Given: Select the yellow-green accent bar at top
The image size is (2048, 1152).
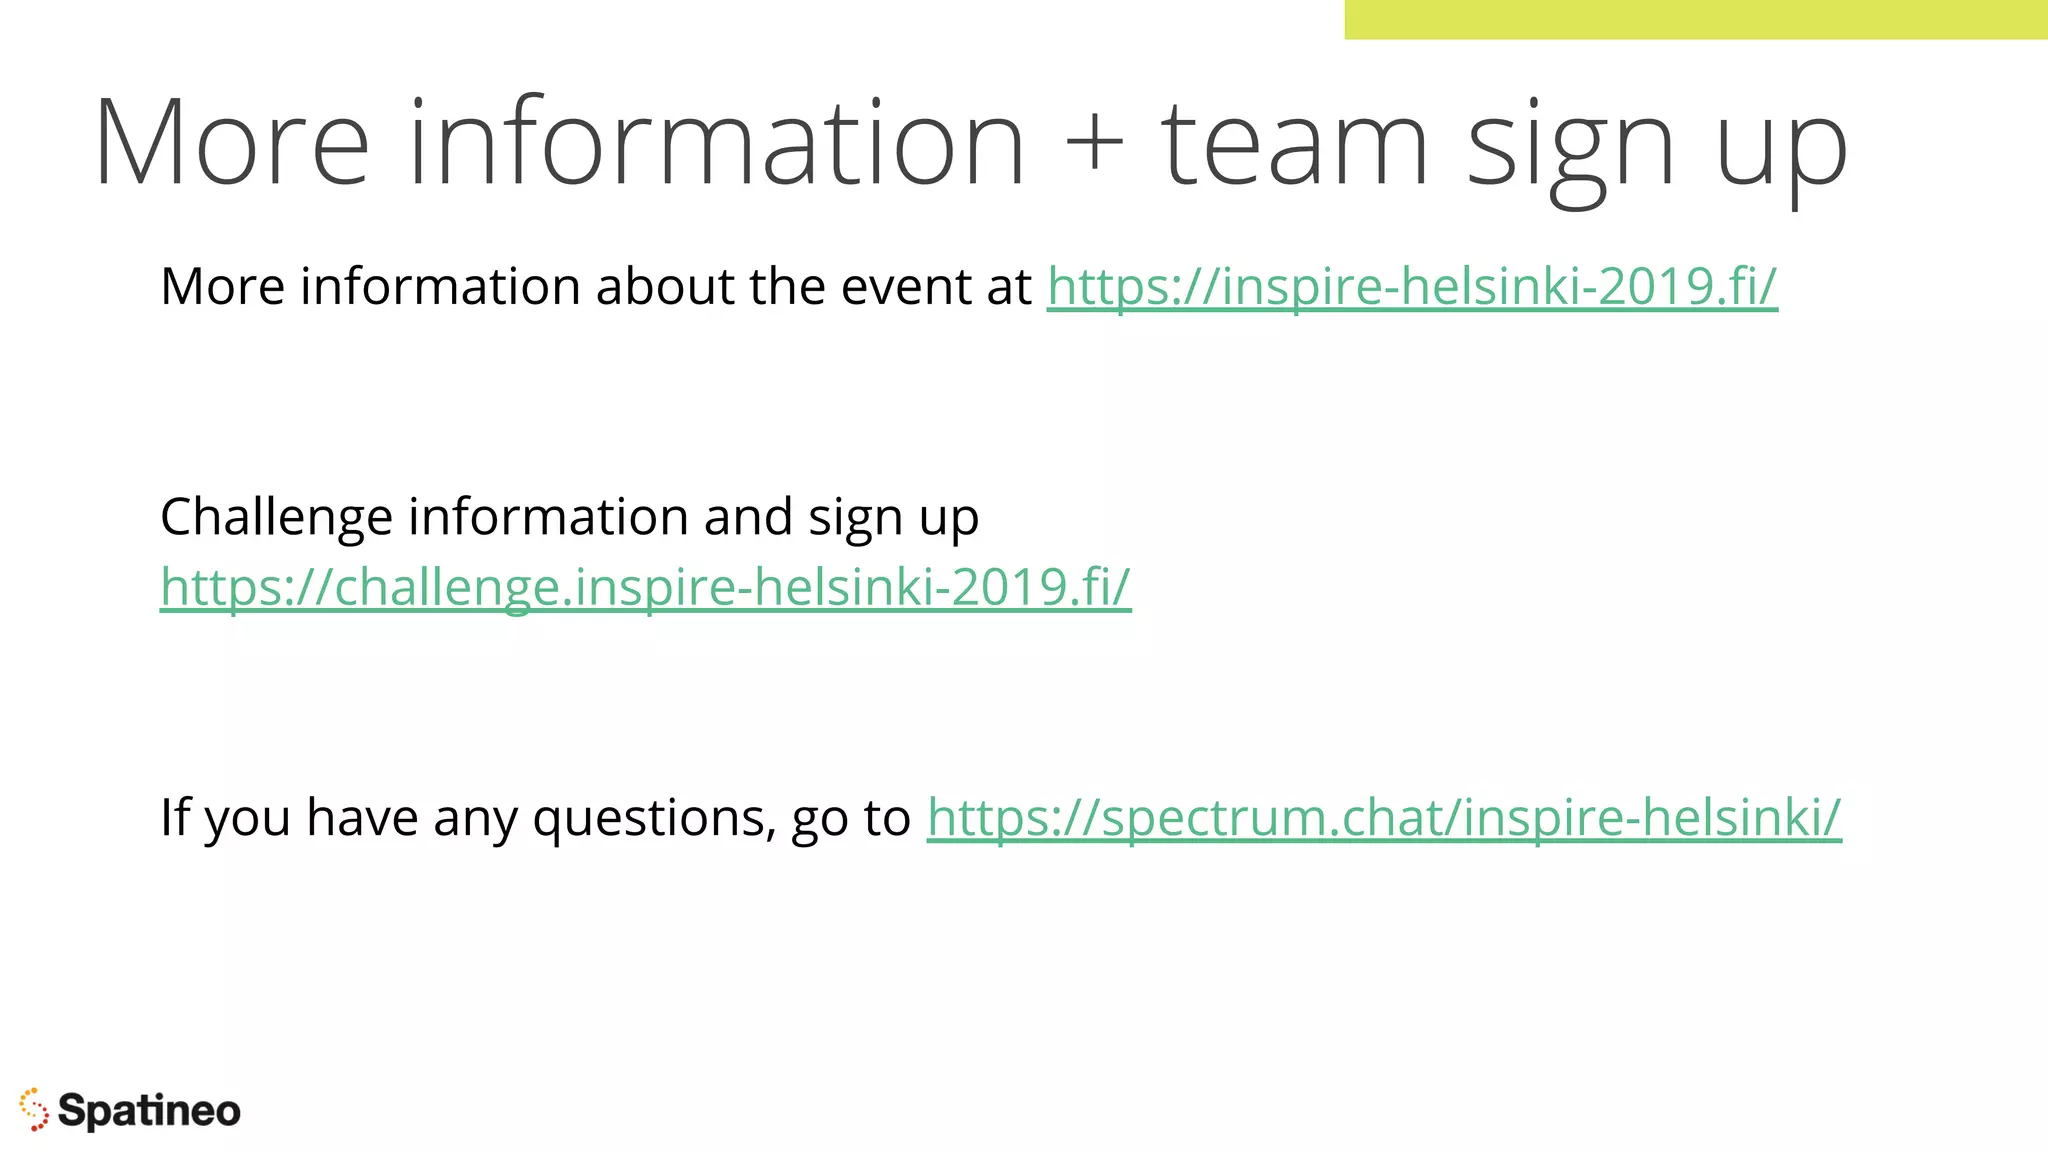Looking at the screenshot, I should click(x=1696, y=20).
